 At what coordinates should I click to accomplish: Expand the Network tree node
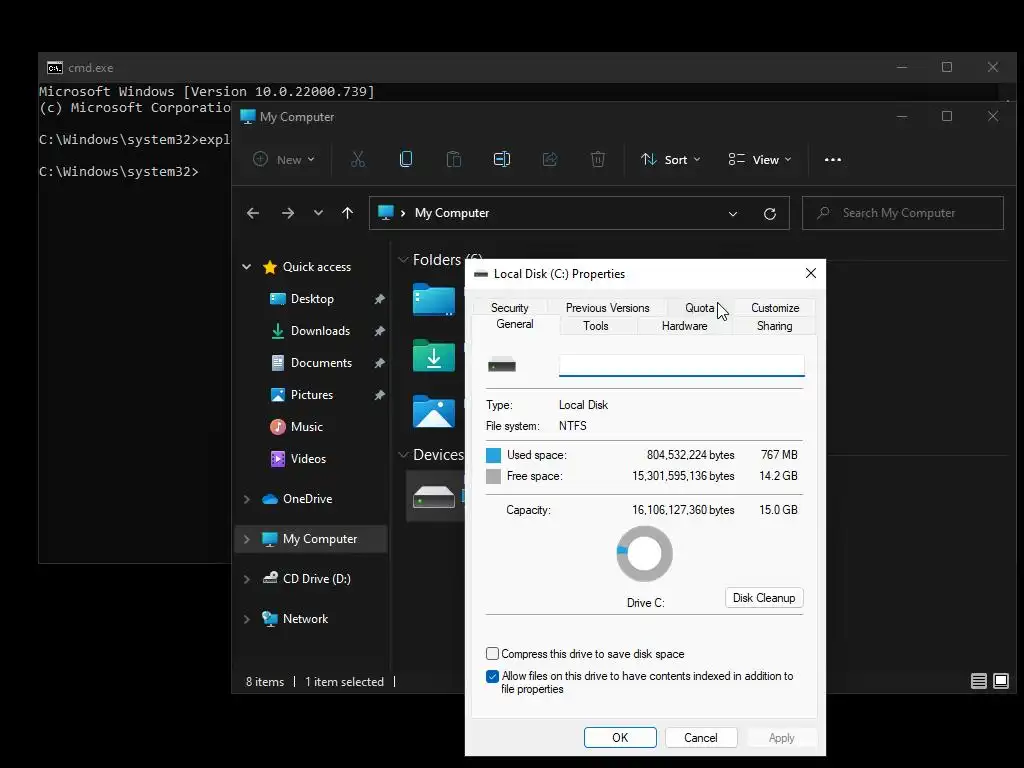click(x=247, y=619)
